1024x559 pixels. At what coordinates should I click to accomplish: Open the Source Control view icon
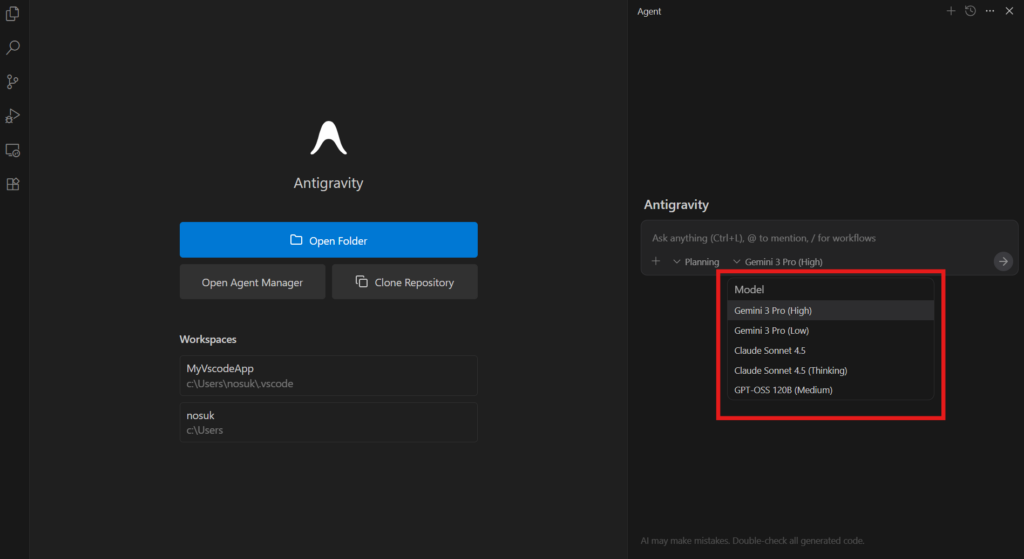[13, 82]
